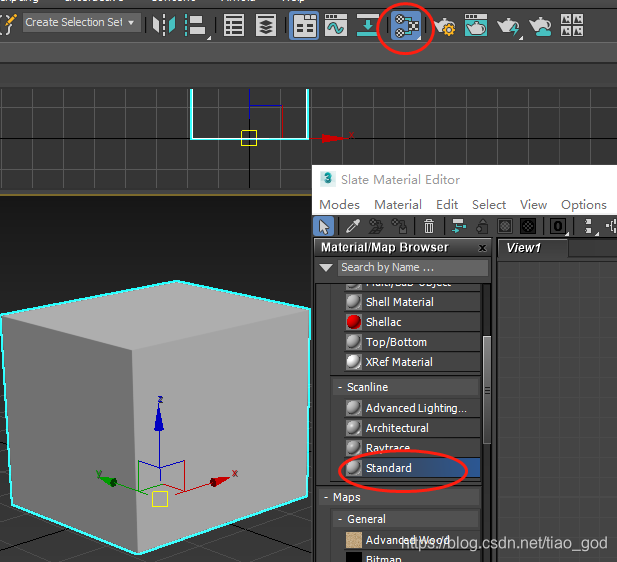Select XRef Material entry
617x562 pixels.
pos(412,362)
